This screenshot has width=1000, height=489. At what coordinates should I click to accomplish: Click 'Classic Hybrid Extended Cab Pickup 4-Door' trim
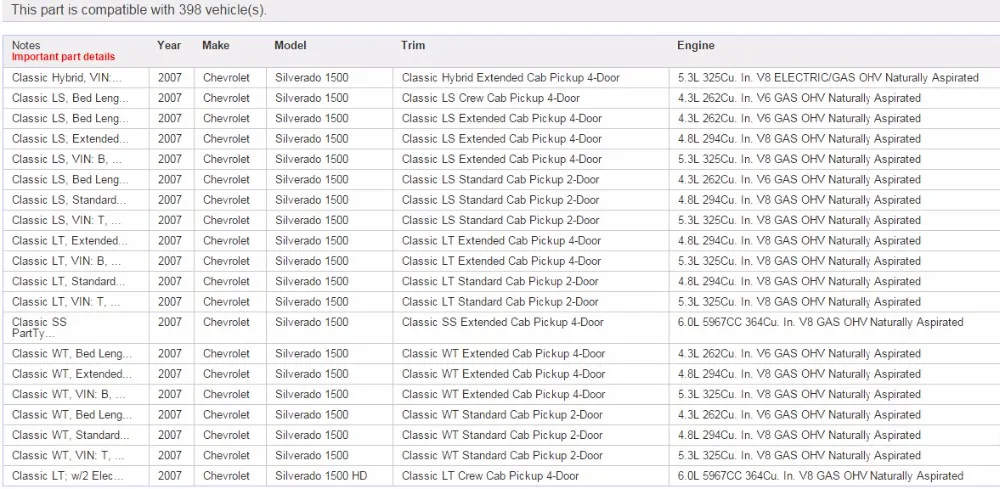point(510,78)
